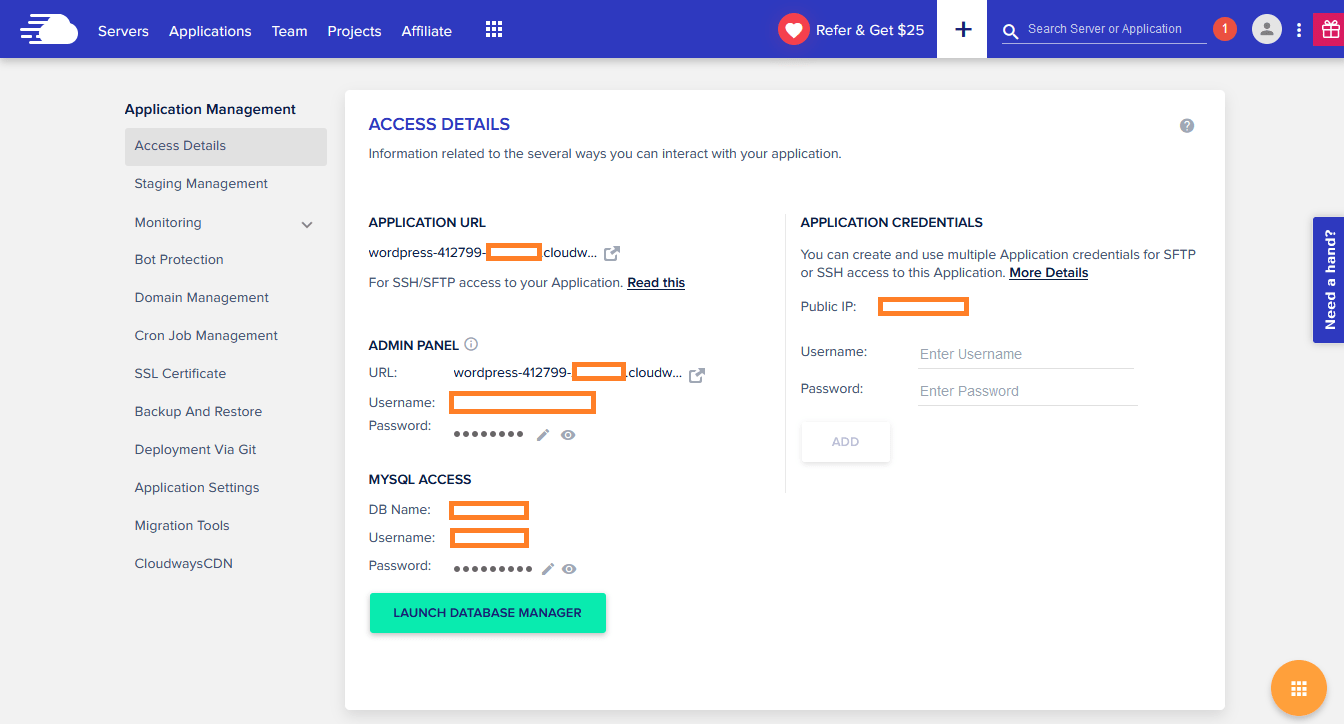Click the Application URL wordpress link
This screenshot has width=1344, height=724.
(483, 253)
